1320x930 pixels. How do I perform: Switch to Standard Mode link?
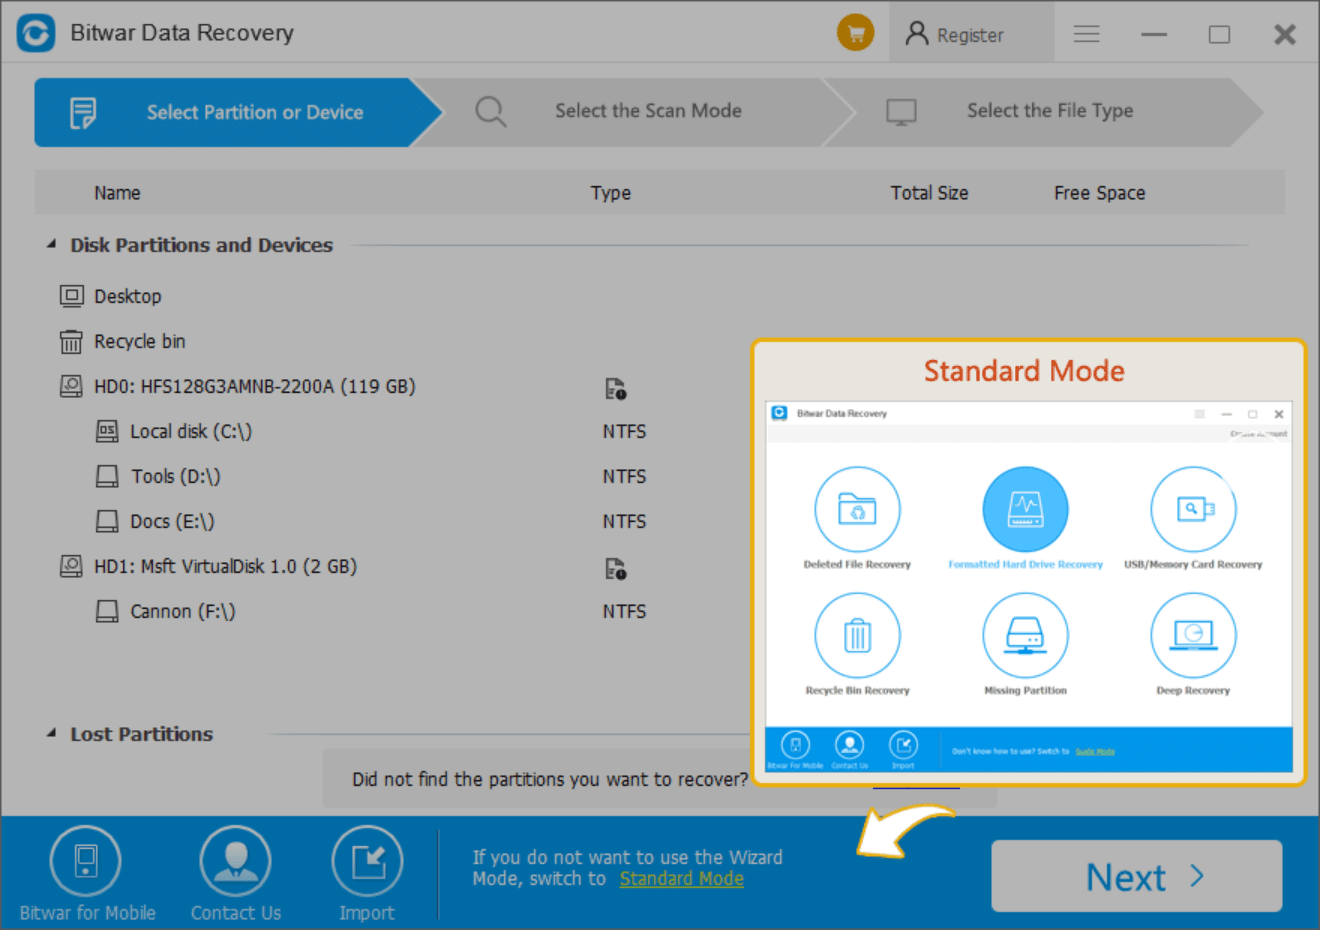point(681,879)
